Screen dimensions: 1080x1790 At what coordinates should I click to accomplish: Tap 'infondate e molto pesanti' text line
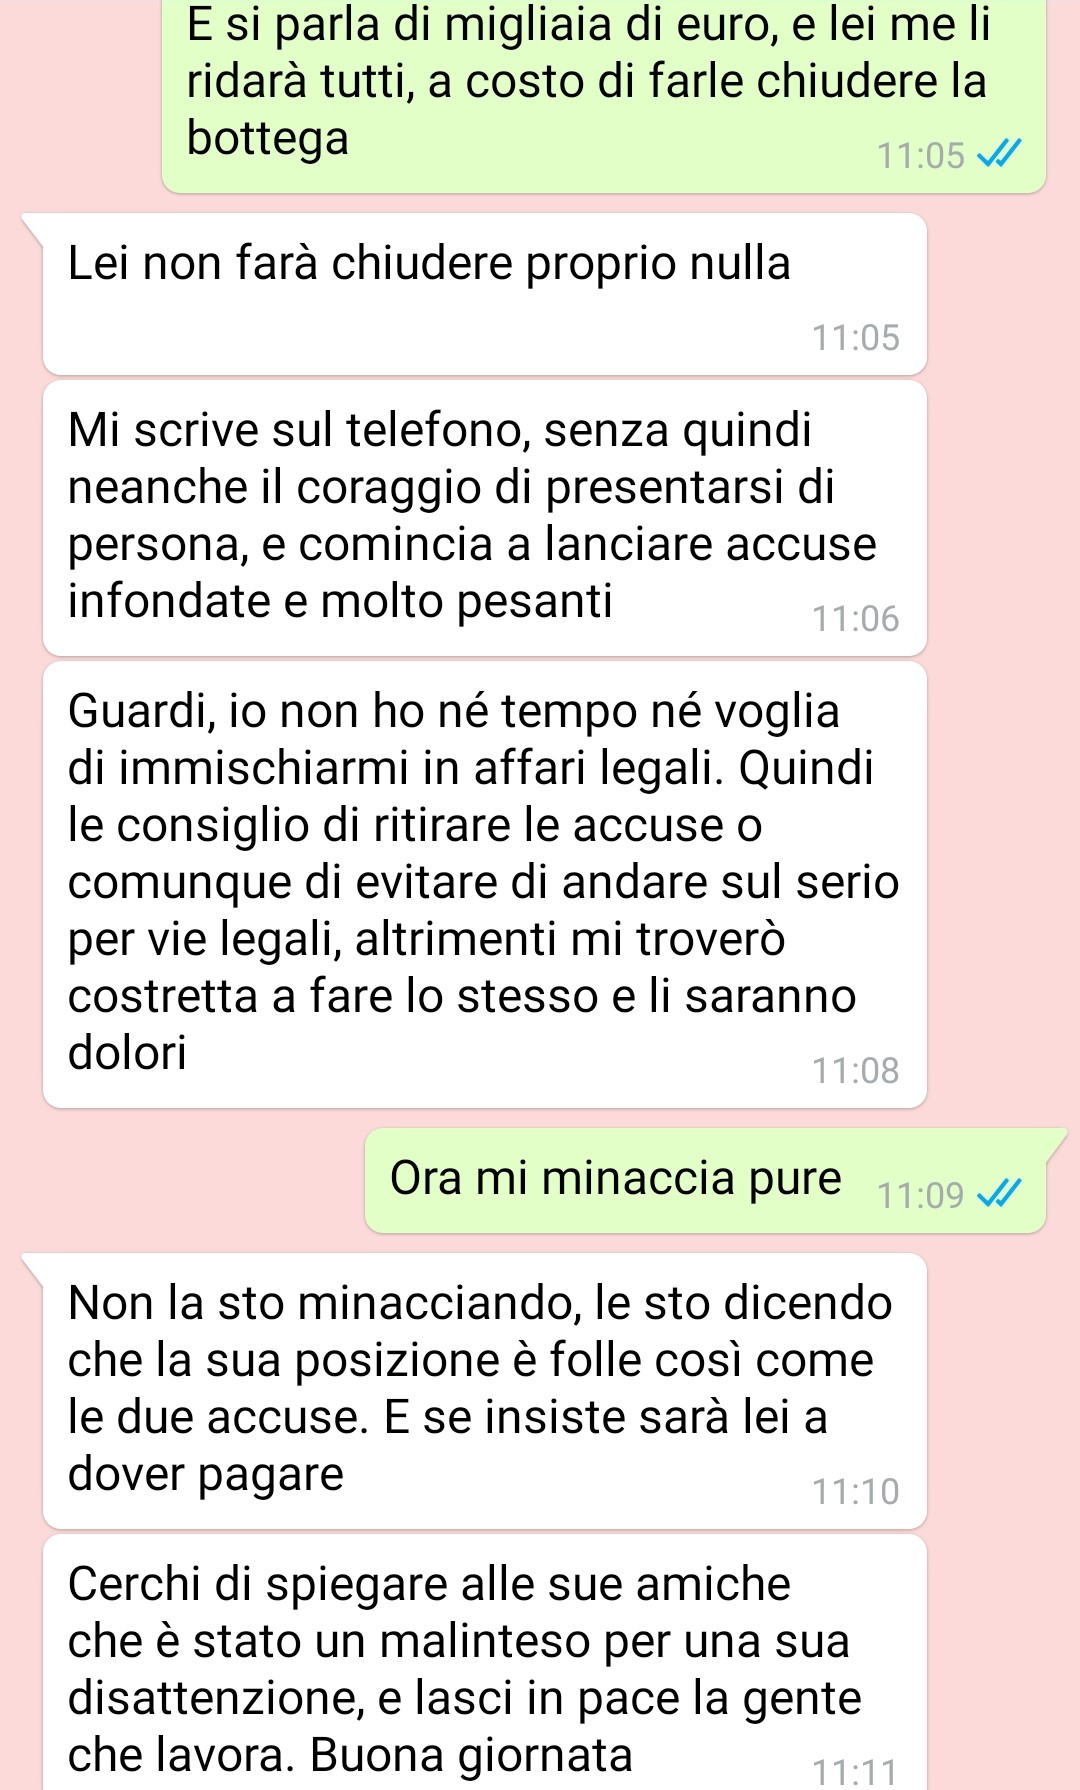coord(340,602)
